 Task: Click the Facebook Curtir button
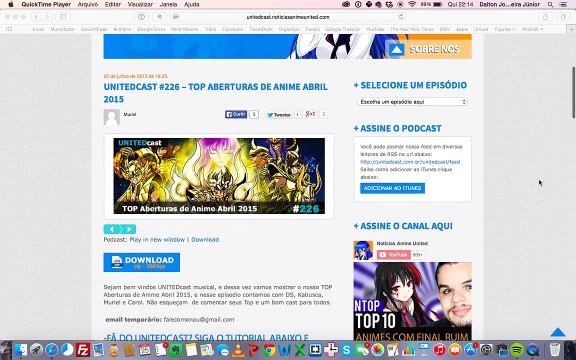(x=236, y=114)
